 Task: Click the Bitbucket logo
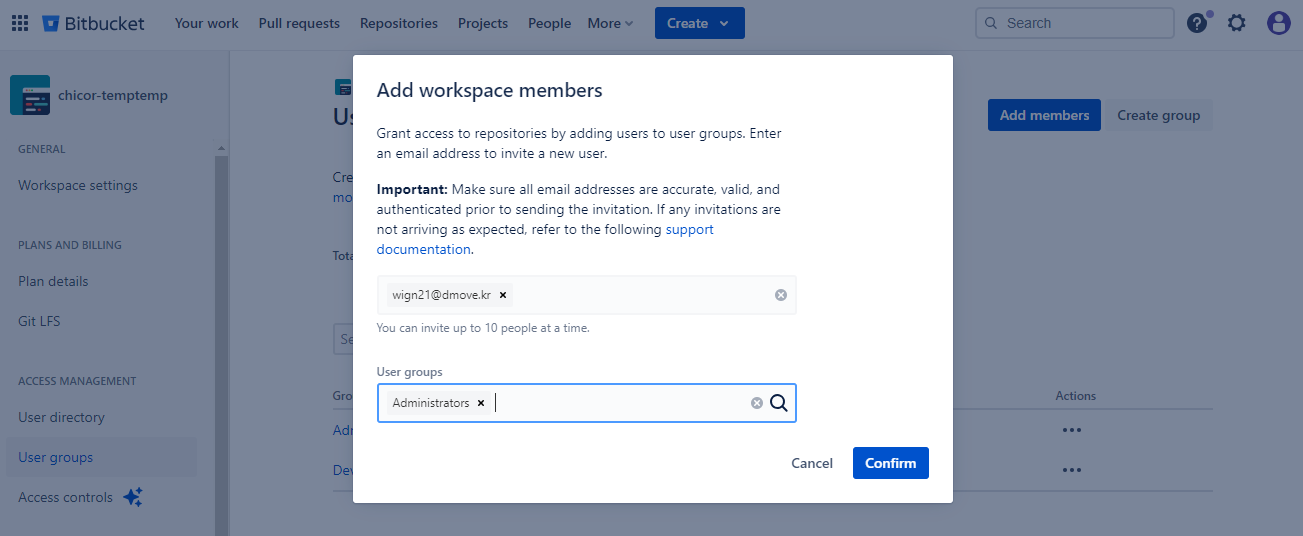[94, 23]
